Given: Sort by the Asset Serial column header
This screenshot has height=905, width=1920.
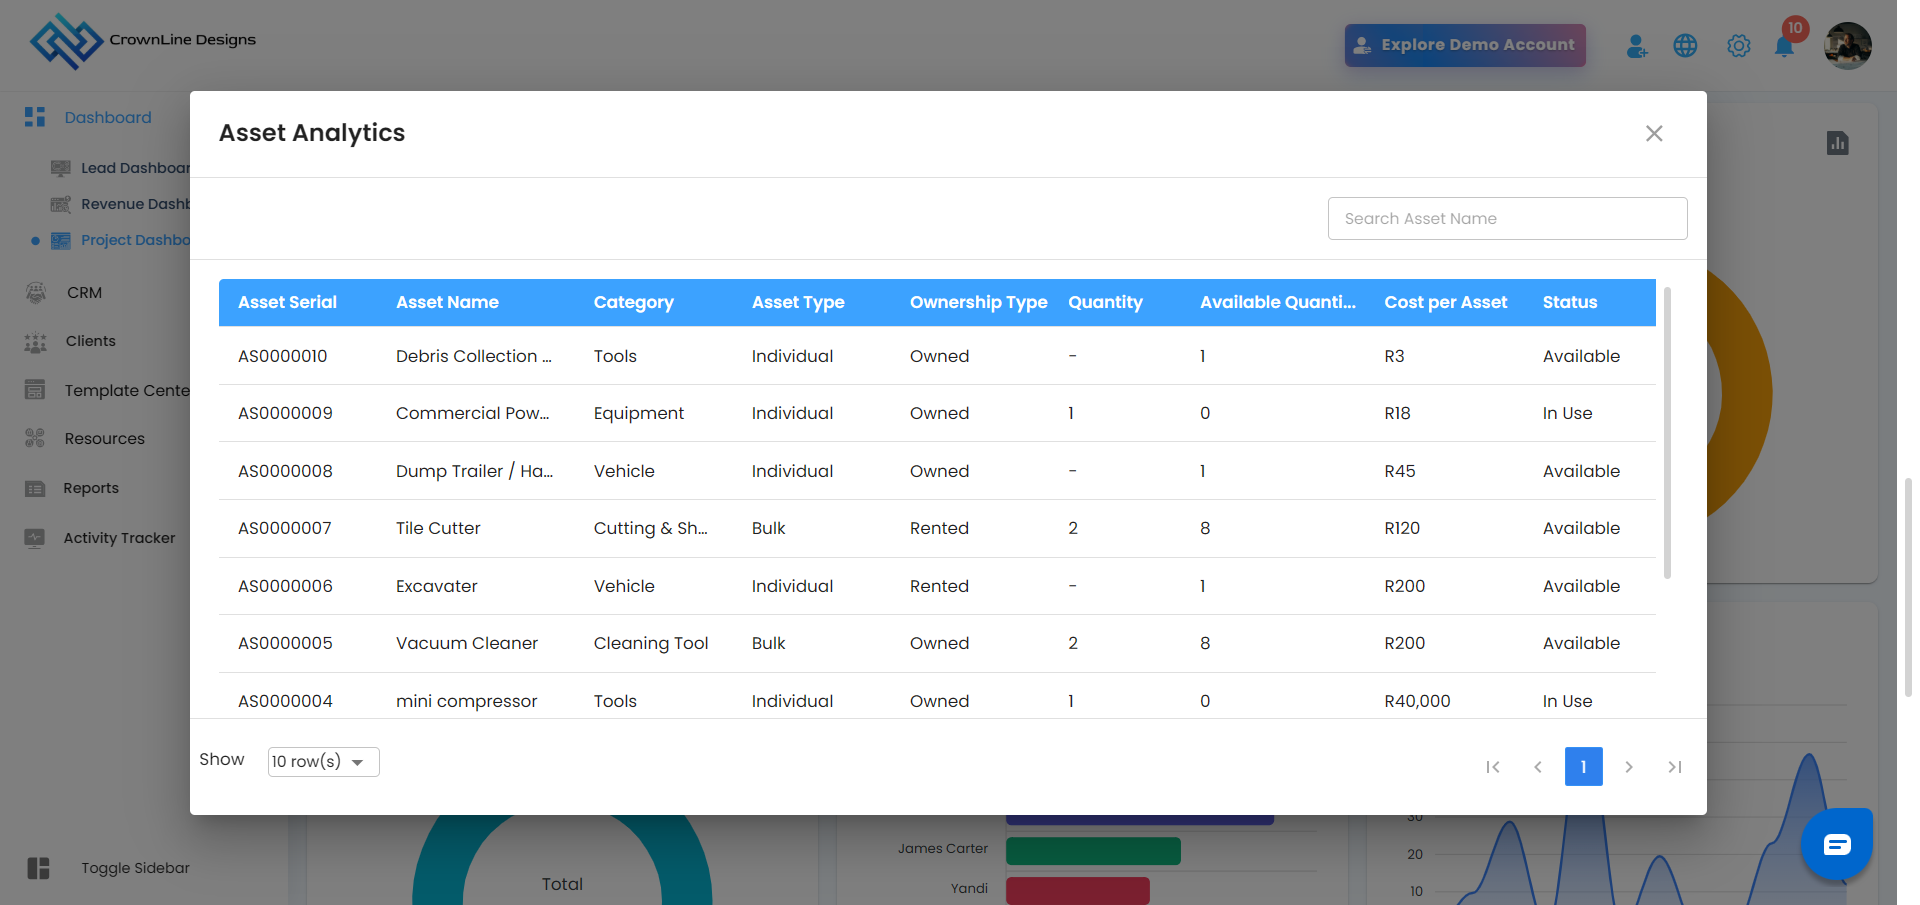Looking at the screenshot, I should coord(287,302).
